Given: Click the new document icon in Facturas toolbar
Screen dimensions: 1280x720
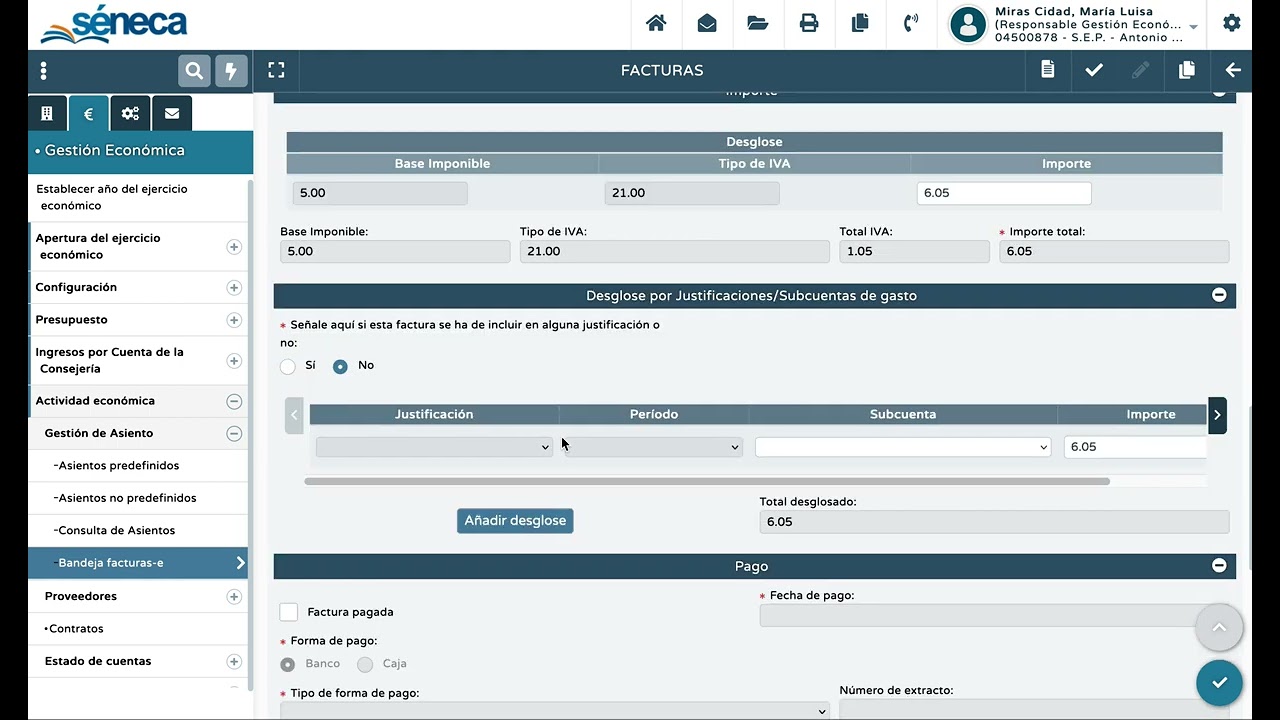Looking at the screenshot, I should (x=1047, y=70).
